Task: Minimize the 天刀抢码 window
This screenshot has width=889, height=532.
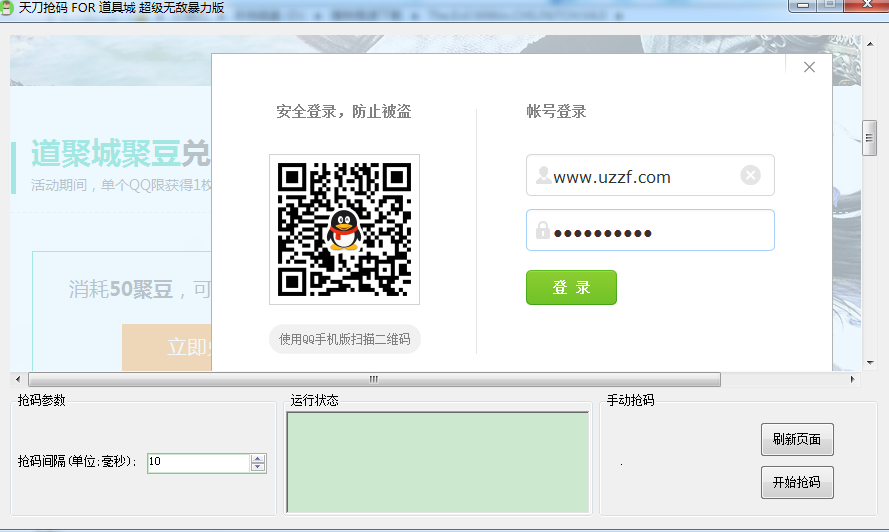Action: [803, 5]
